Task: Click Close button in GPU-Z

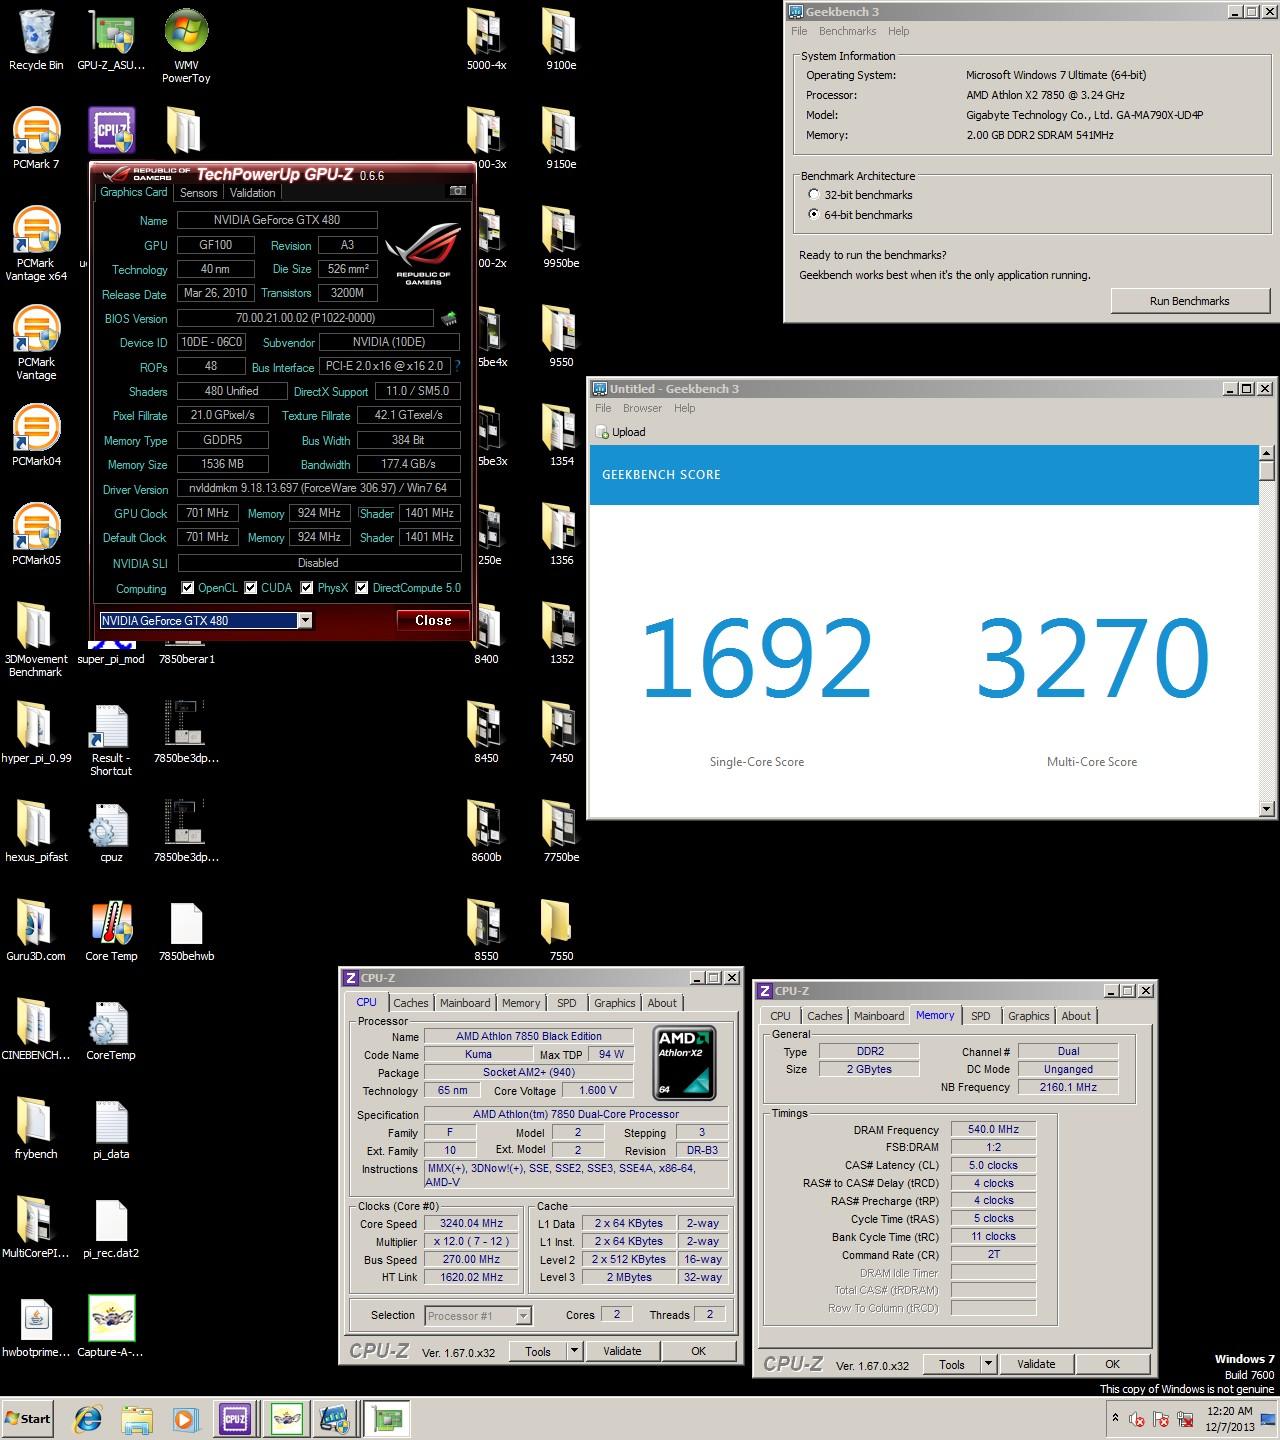Action: [433, 621]
